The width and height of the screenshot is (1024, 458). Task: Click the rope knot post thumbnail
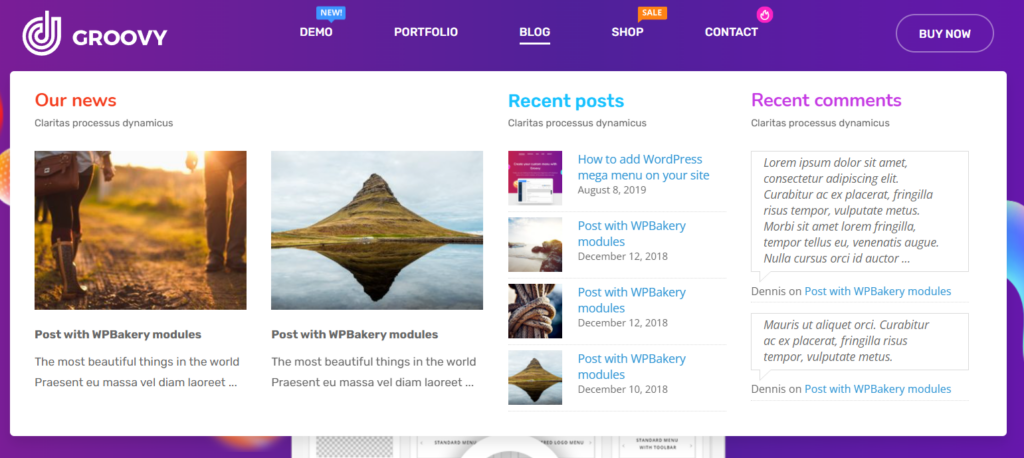point(535,311)
